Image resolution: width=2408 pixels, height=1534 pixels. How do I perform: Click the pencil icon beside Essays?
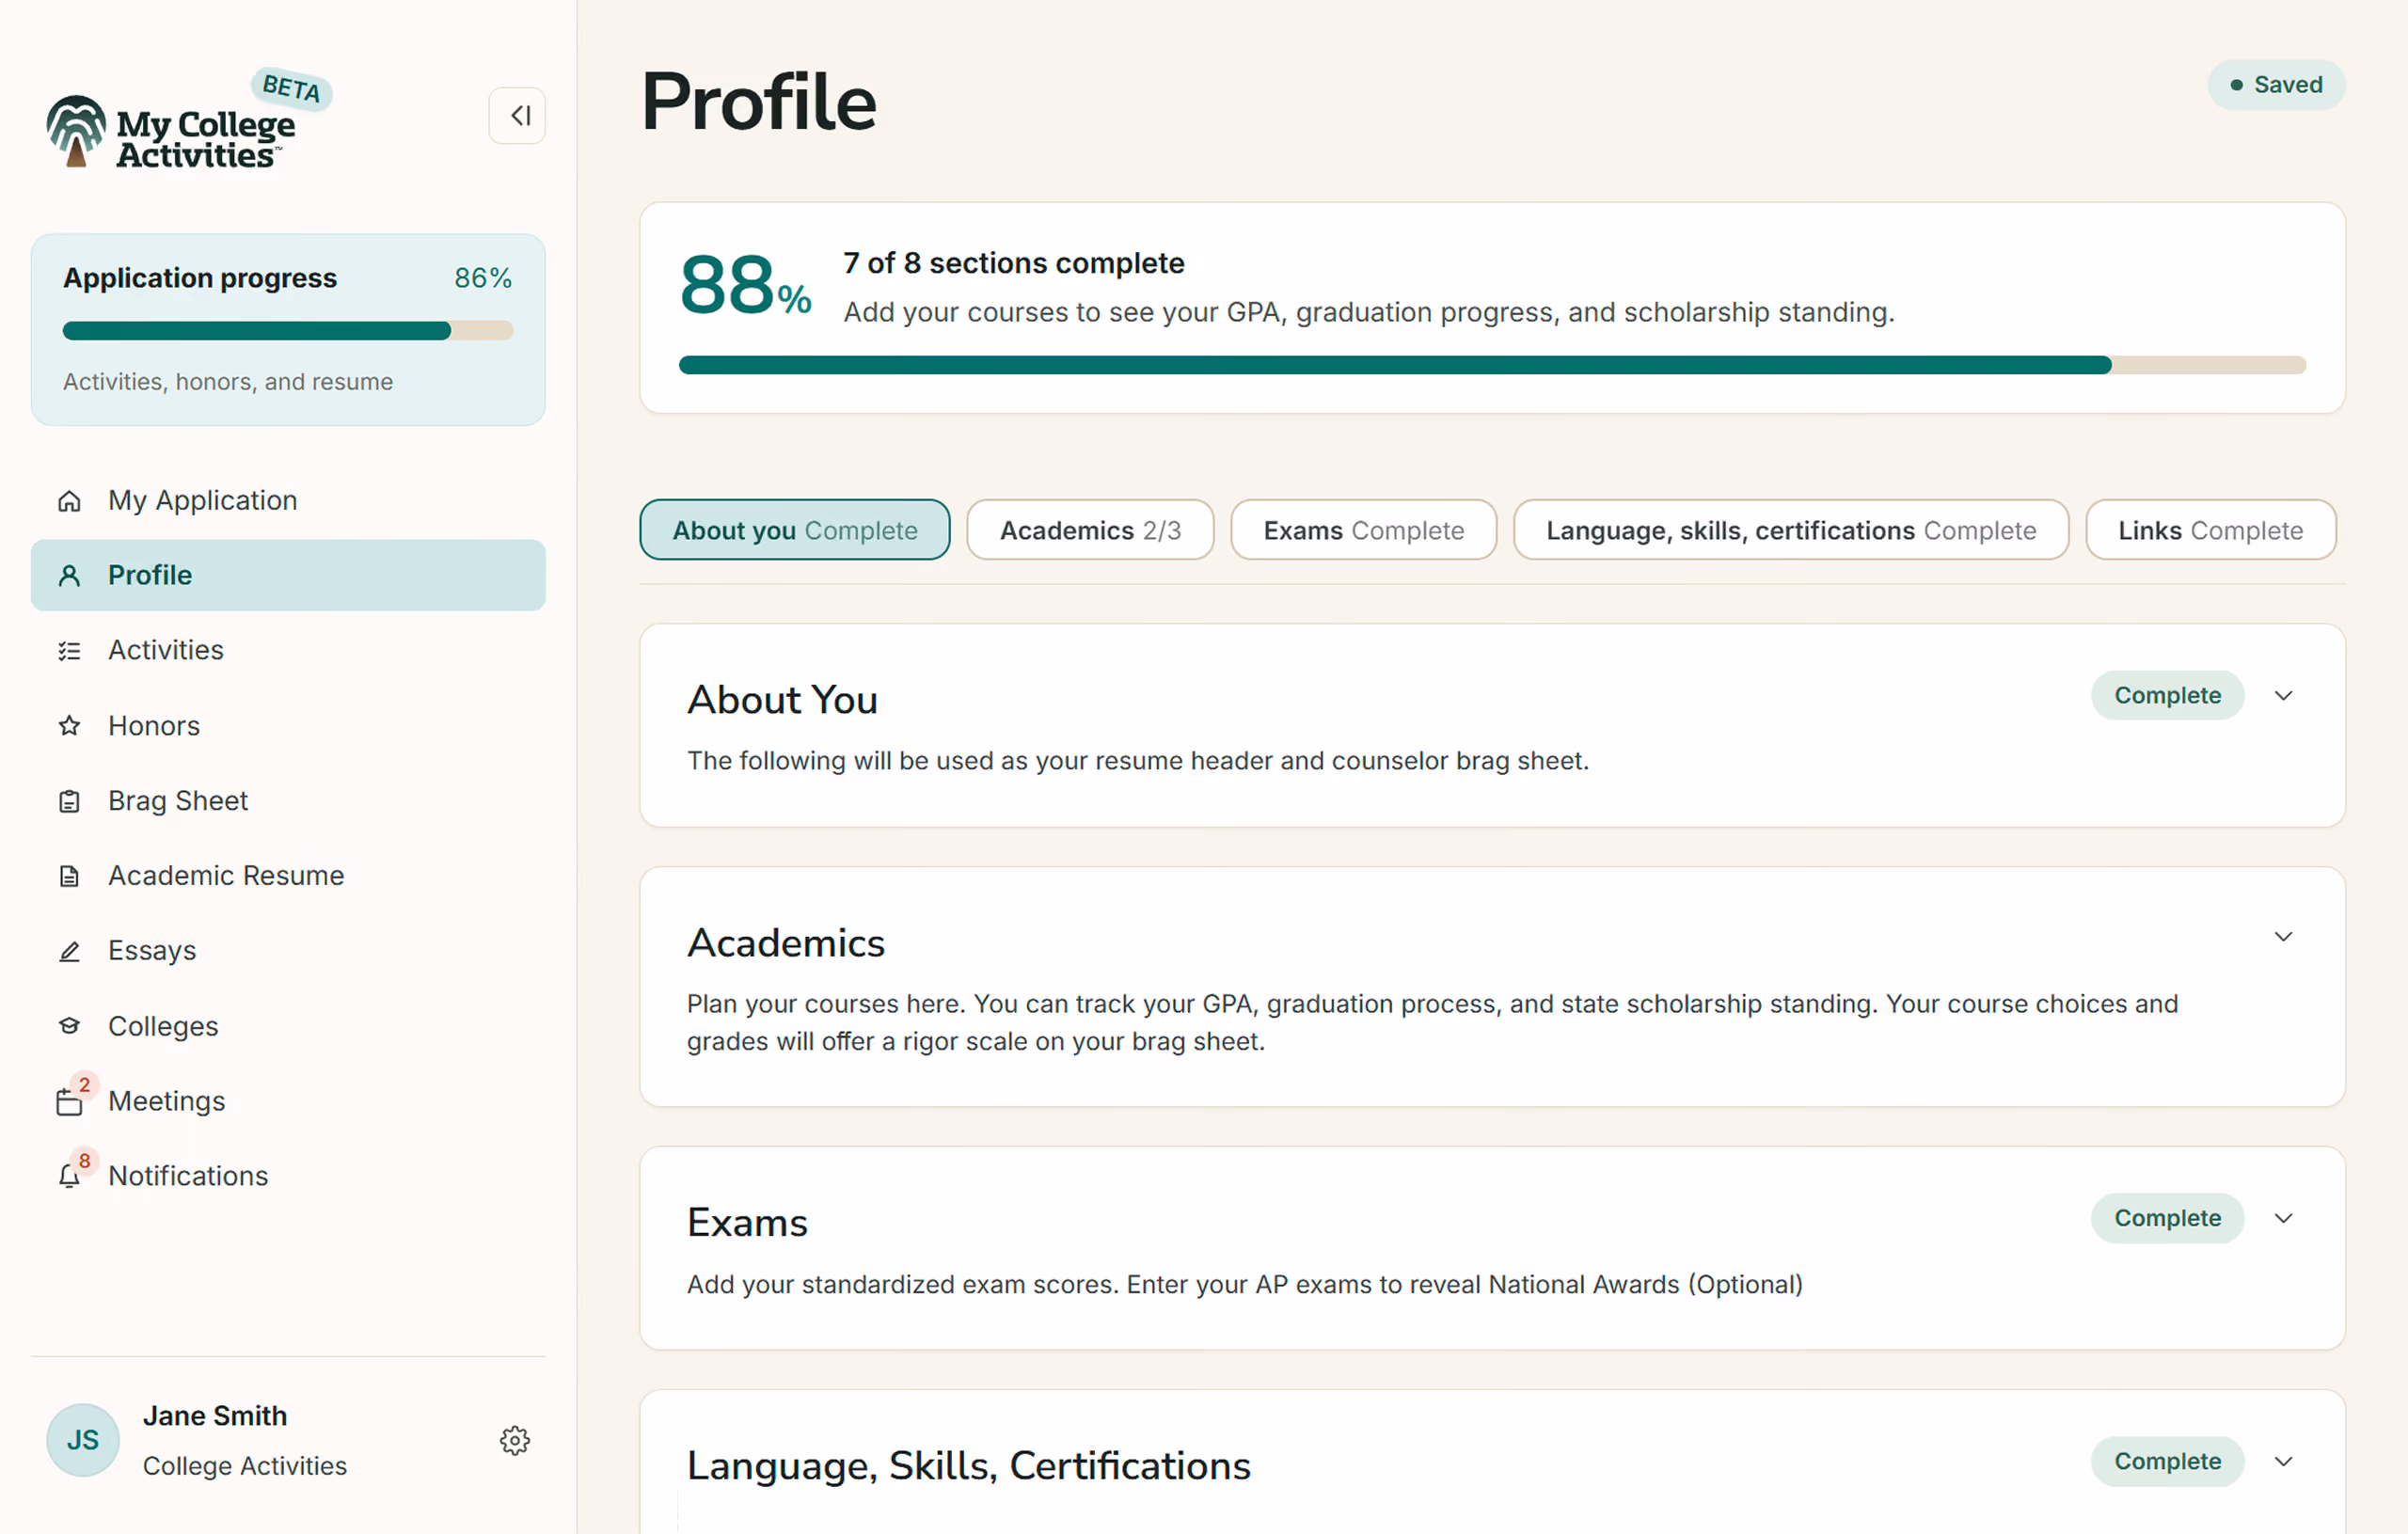[x=69, y=951]
